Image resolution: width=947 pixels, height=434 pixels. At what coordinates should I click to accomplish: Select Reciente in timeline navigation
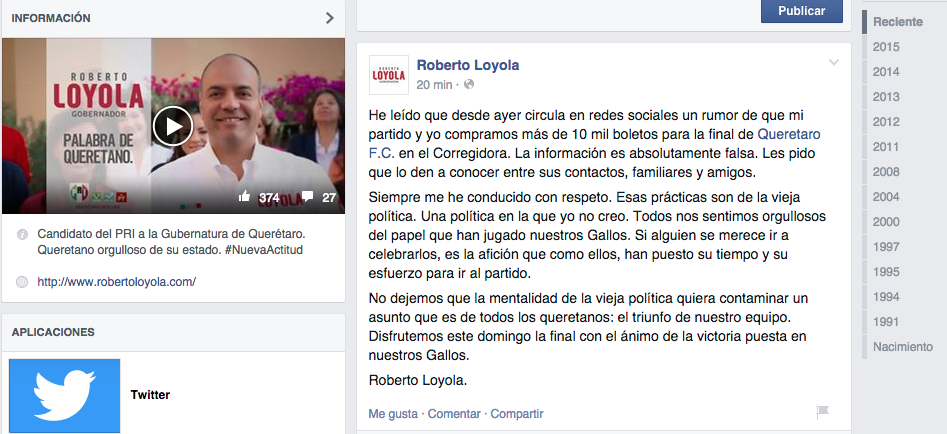click(898, 22)
